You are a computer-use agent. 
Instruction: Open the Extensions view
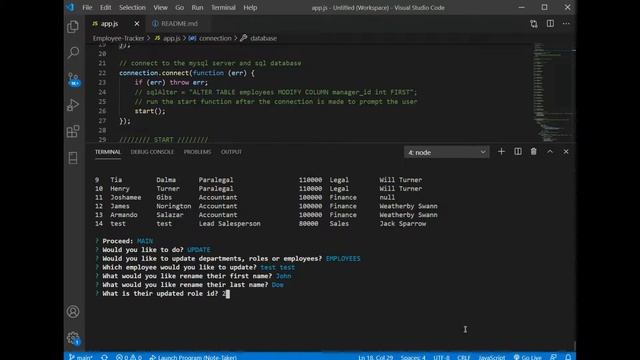pos(73,131)
